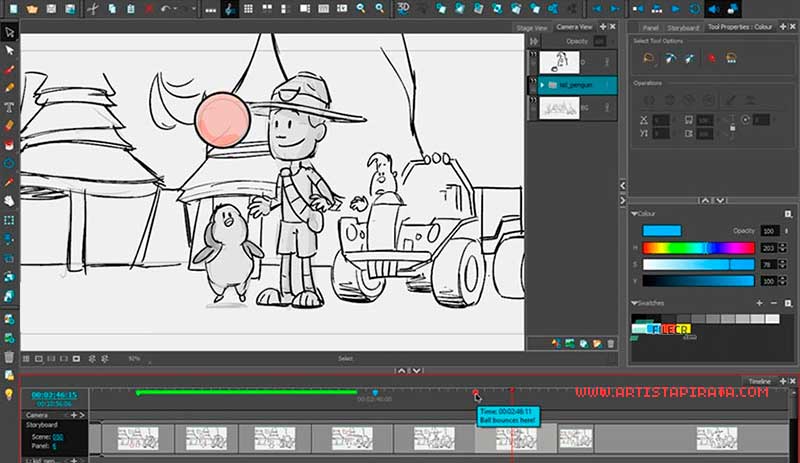Viewport: 800px width, 463px height.
Task: Click the Copy icon in top toolbar
Action: [112, 9]
